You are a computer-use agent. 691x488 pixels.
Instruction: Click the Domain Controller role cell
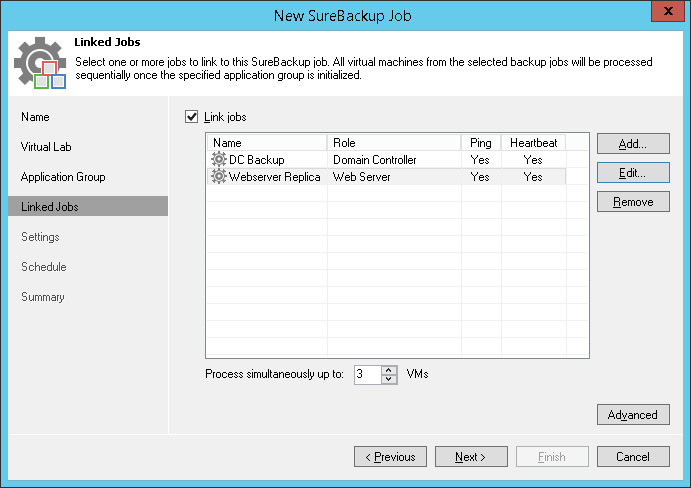click(x=375, y=160)
